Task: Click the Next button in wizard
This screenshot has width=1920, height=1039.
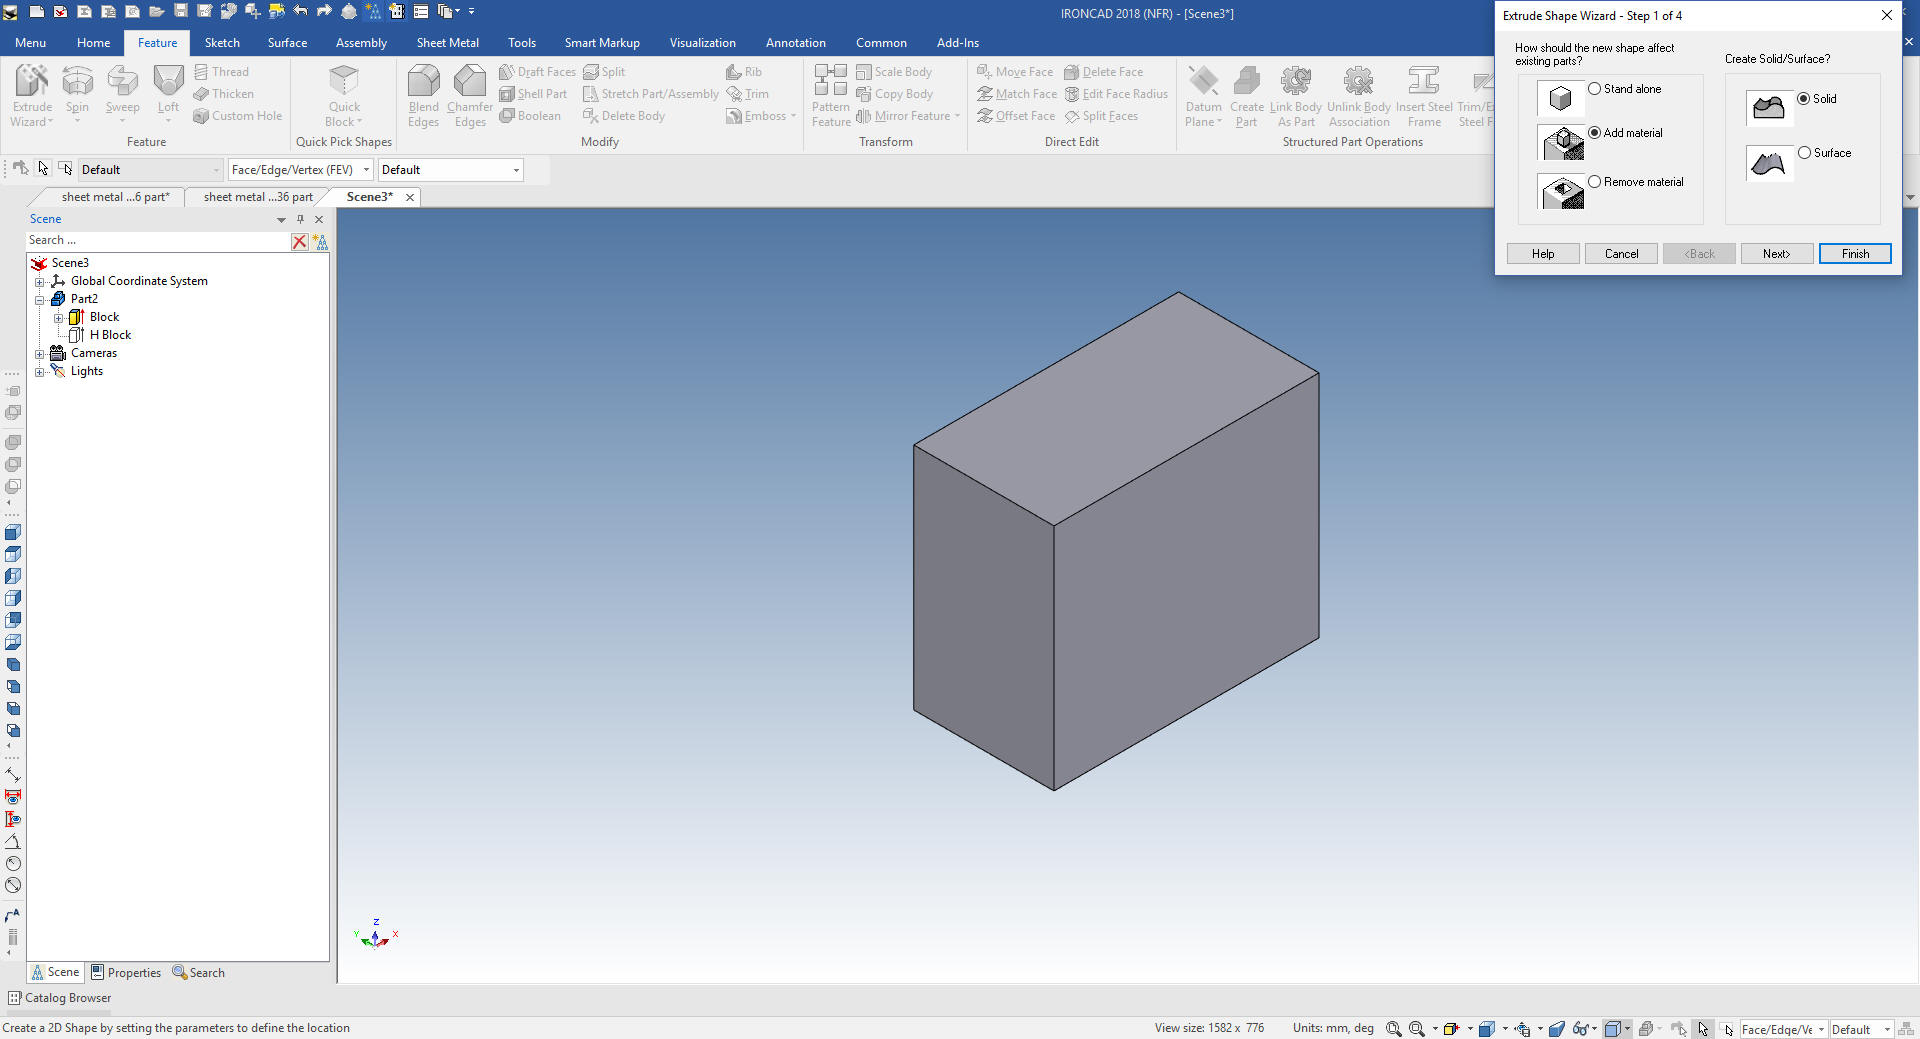Action: click(1776, 254)
